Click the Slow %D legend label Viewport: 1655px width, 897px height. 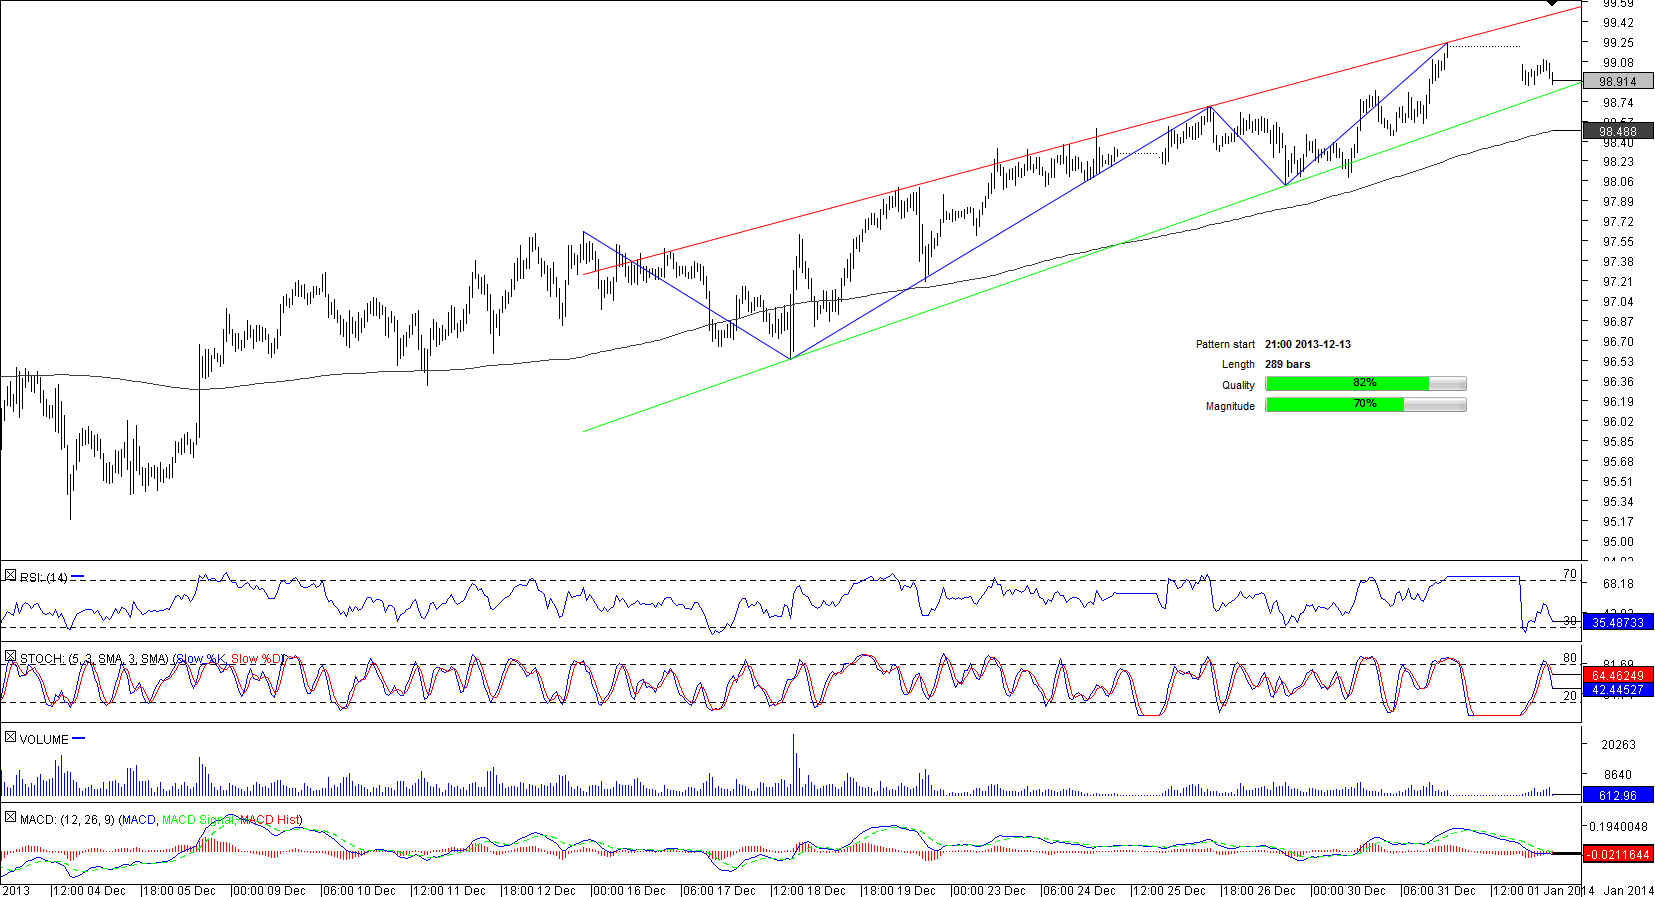(x=257, y=659)
